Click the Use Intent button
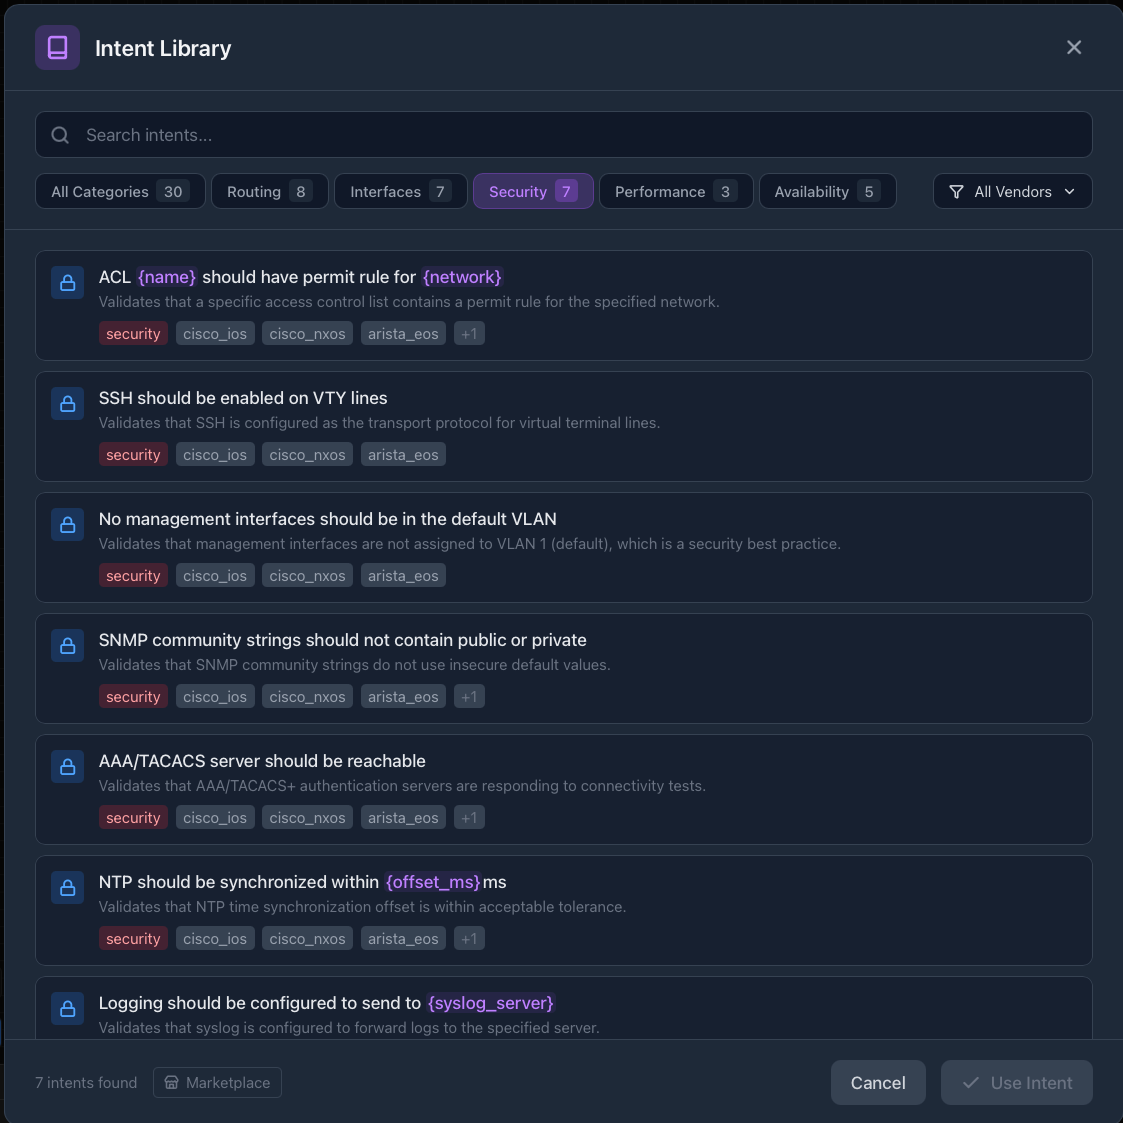1123x1123 pixels. pos(1016,1083)
